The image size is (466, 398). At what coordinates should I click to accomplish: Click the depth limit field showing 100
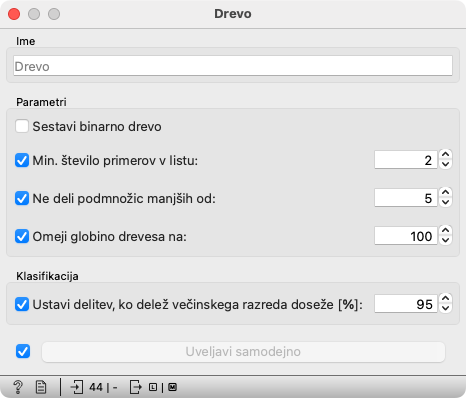pos(406,236)
